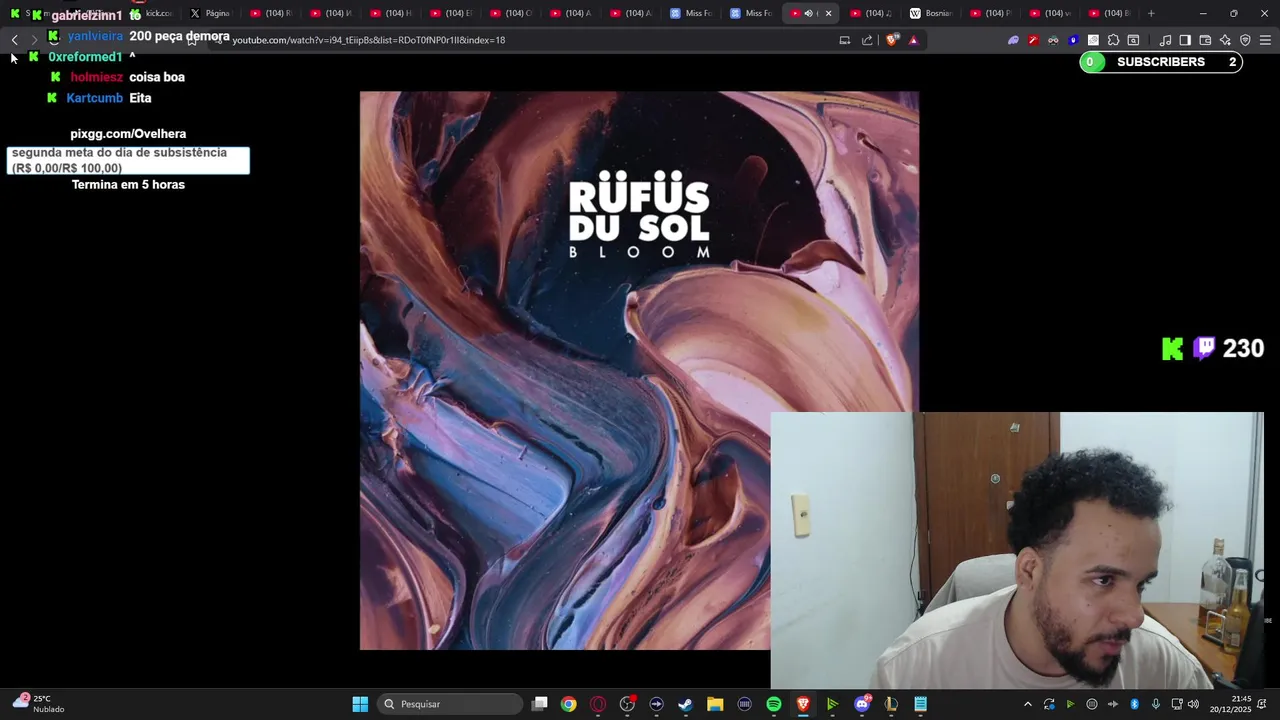The width and height of the screenshot is (1280, 720).
Task: Open a new browser tab with plus
Action: tap(1151, 13)
